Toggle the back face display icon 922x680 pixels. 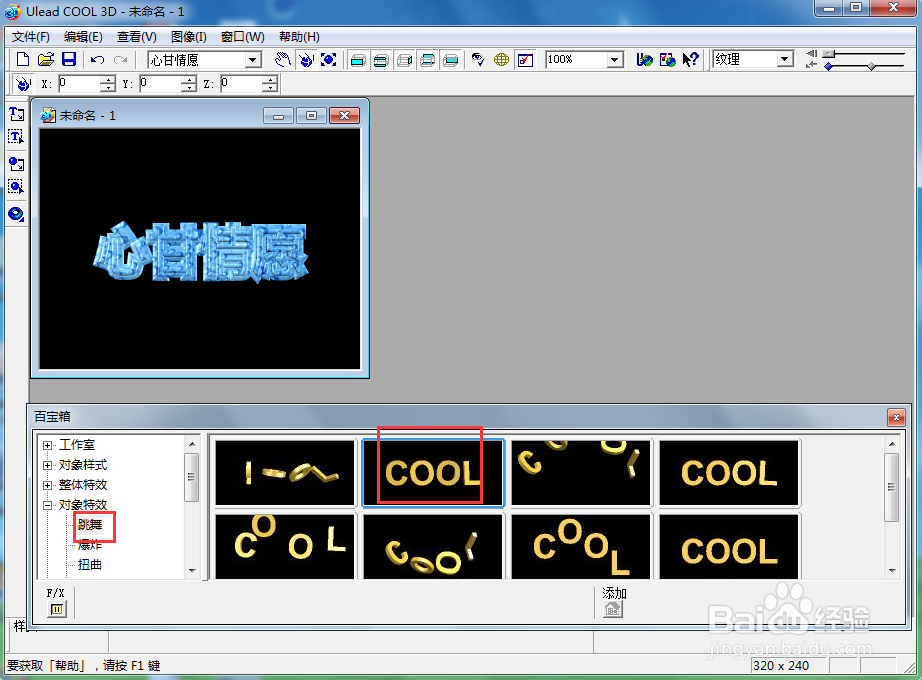tap(451, 60)
